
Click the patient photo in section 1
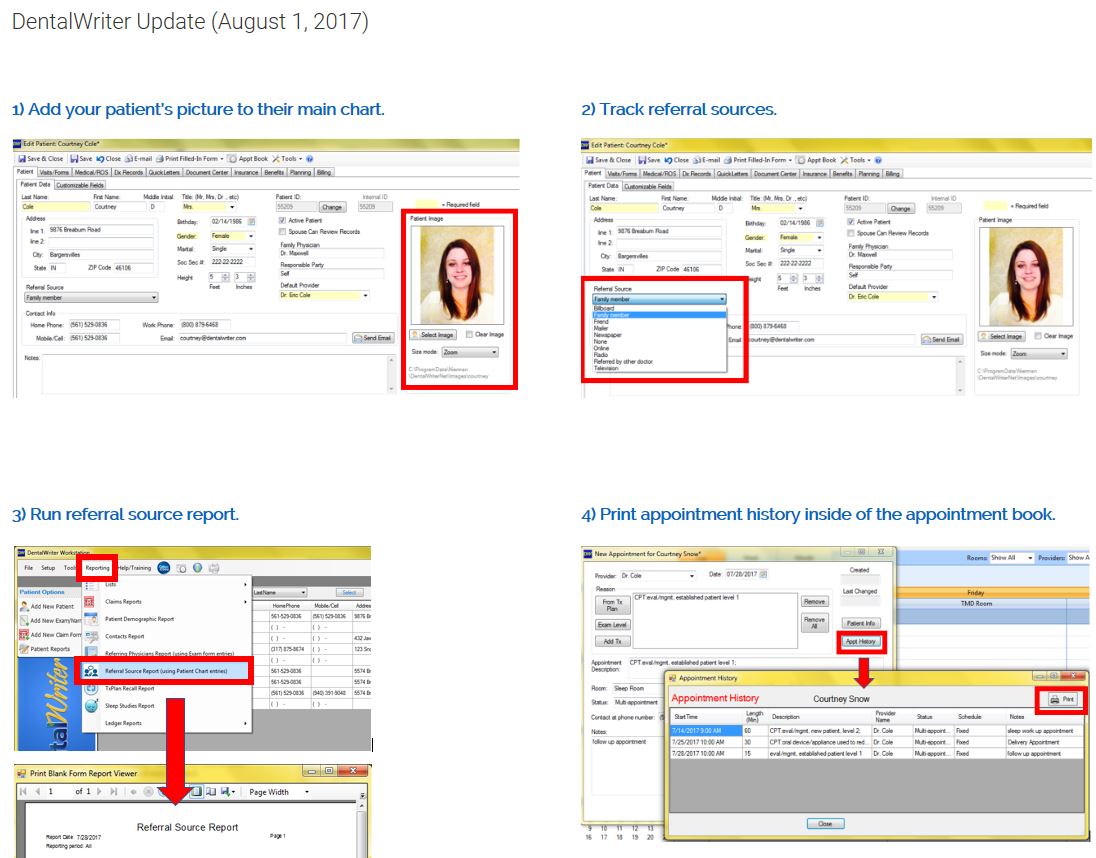(456, 275)
